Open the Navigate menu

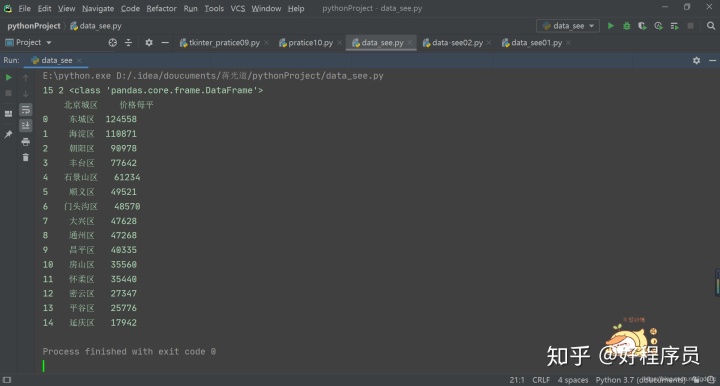(x=98, y=8)
